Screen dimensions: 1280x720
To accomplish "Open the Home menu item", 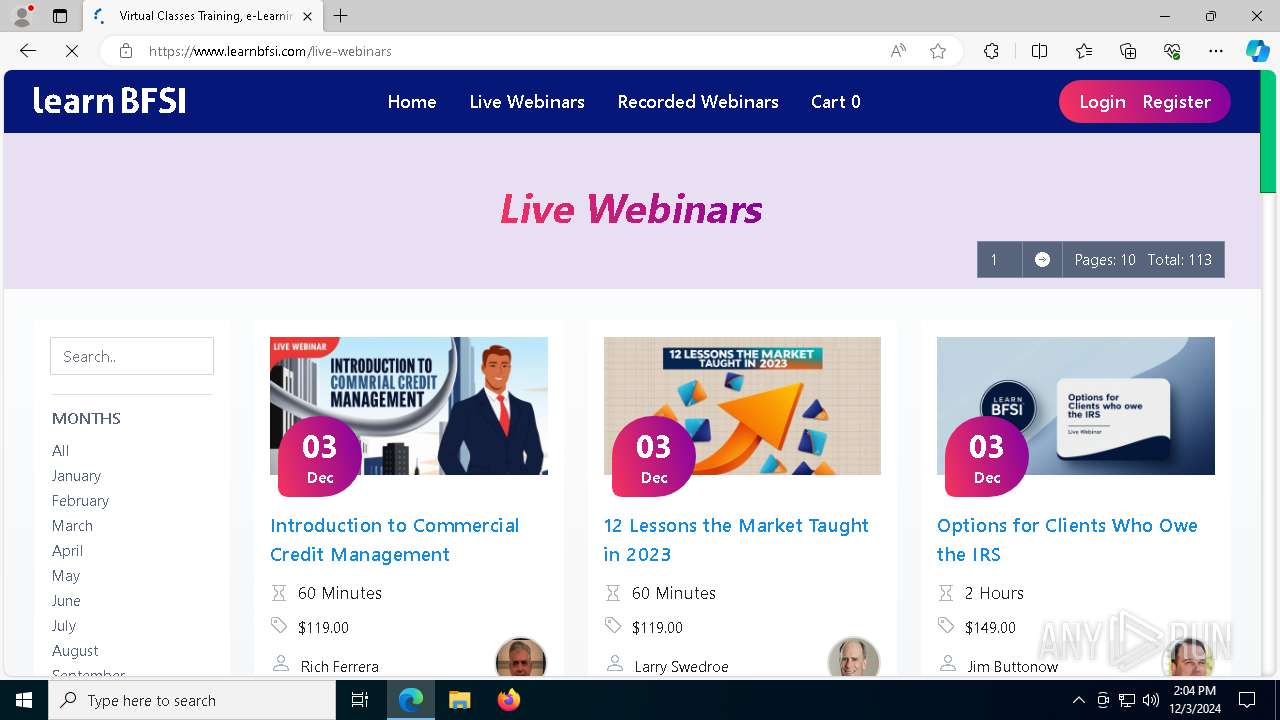I will 412,102.
